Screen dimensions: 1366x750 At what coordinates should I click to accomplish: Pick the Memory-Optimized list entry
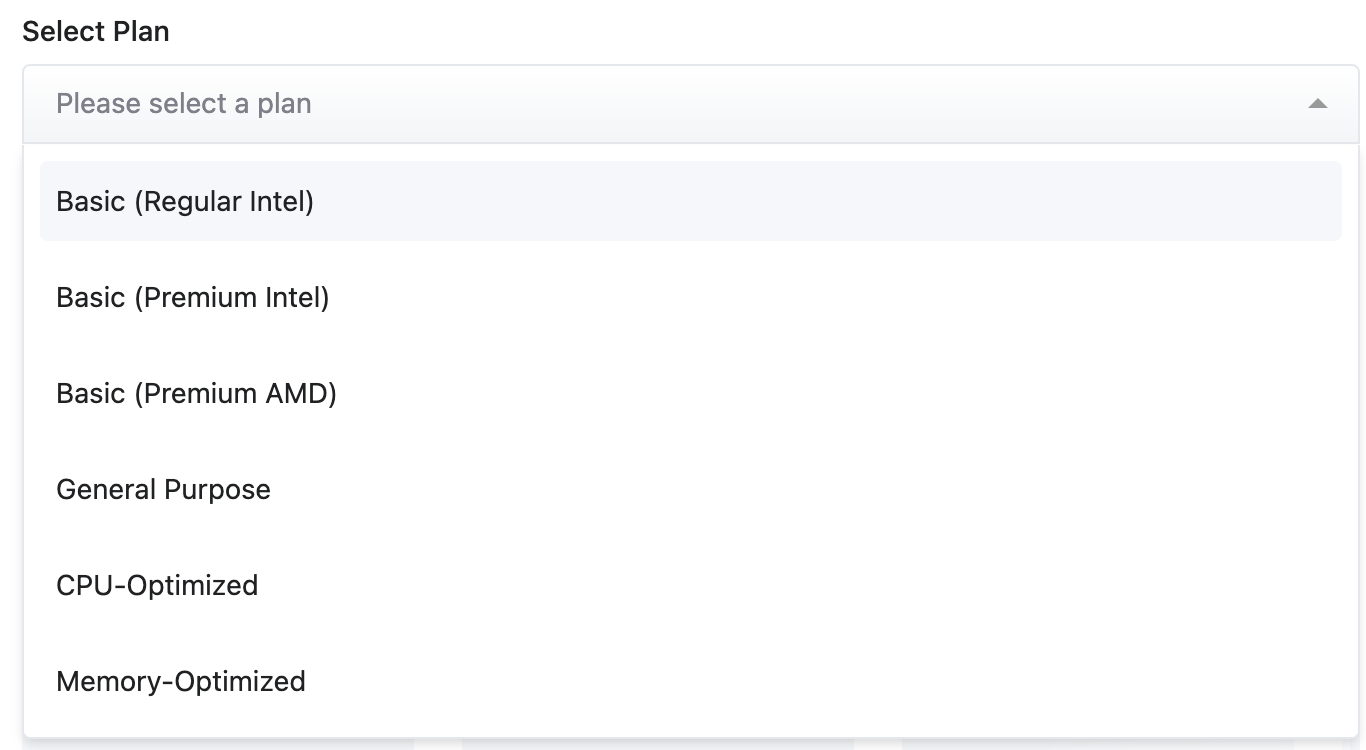click(x=181, y=681)
